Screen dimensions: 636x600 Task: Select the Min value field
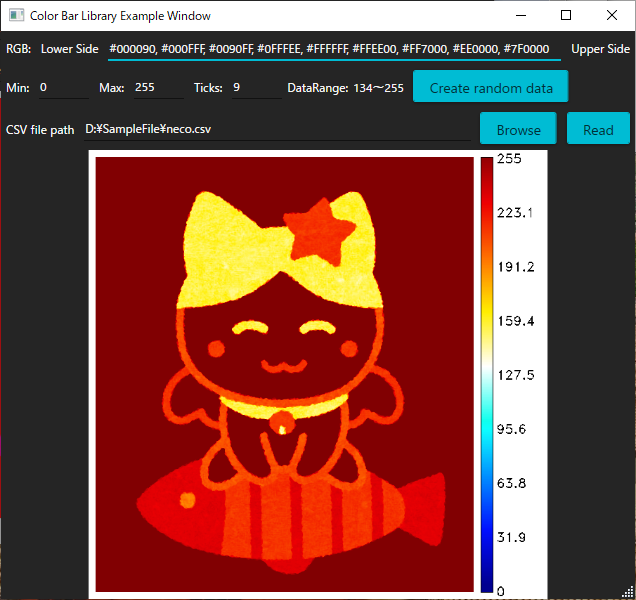[x=64, y=88]
